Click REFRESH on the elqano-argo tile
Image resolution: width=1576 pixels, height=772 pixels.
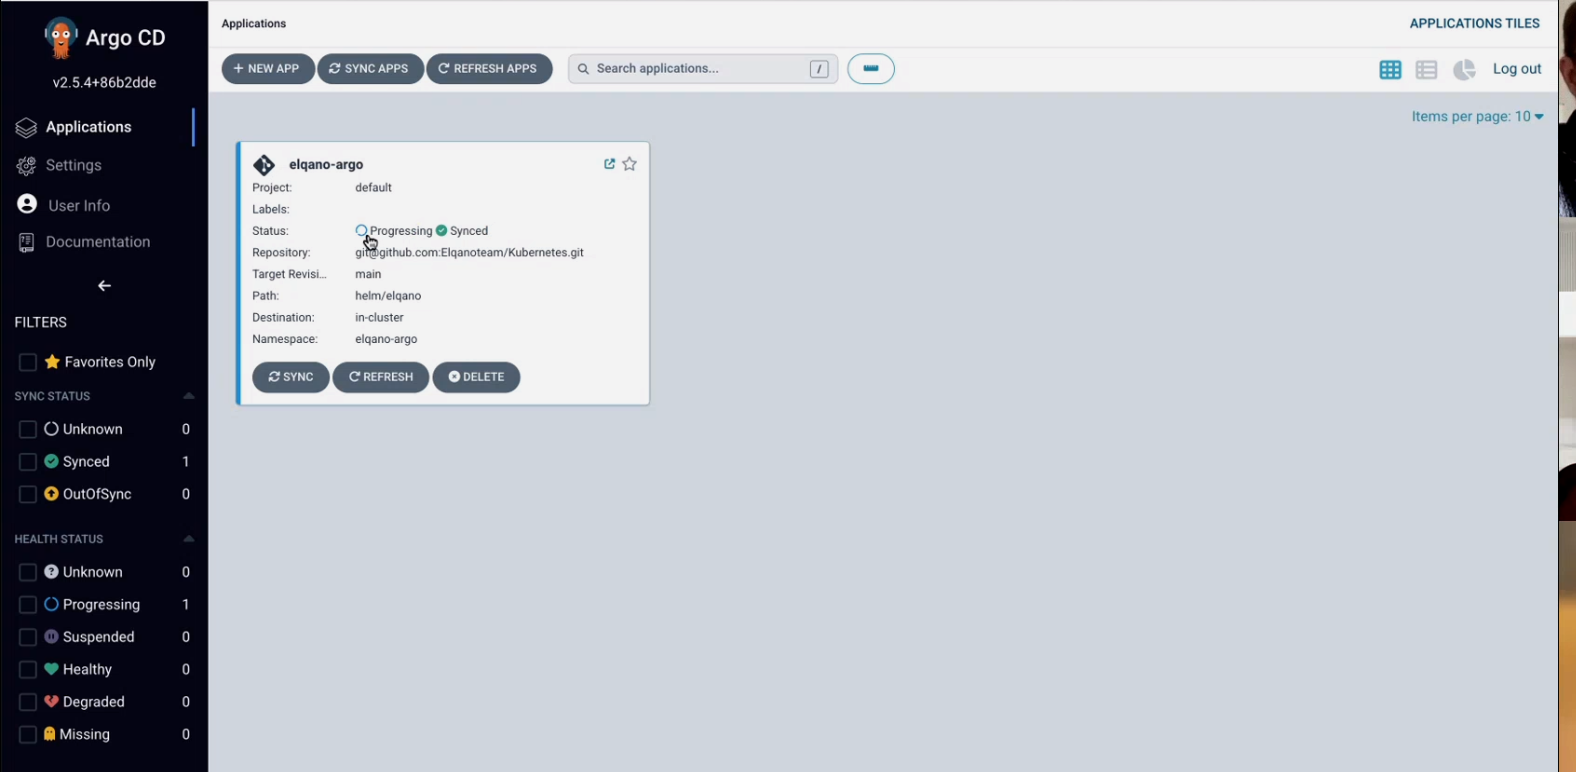[381, 377]
